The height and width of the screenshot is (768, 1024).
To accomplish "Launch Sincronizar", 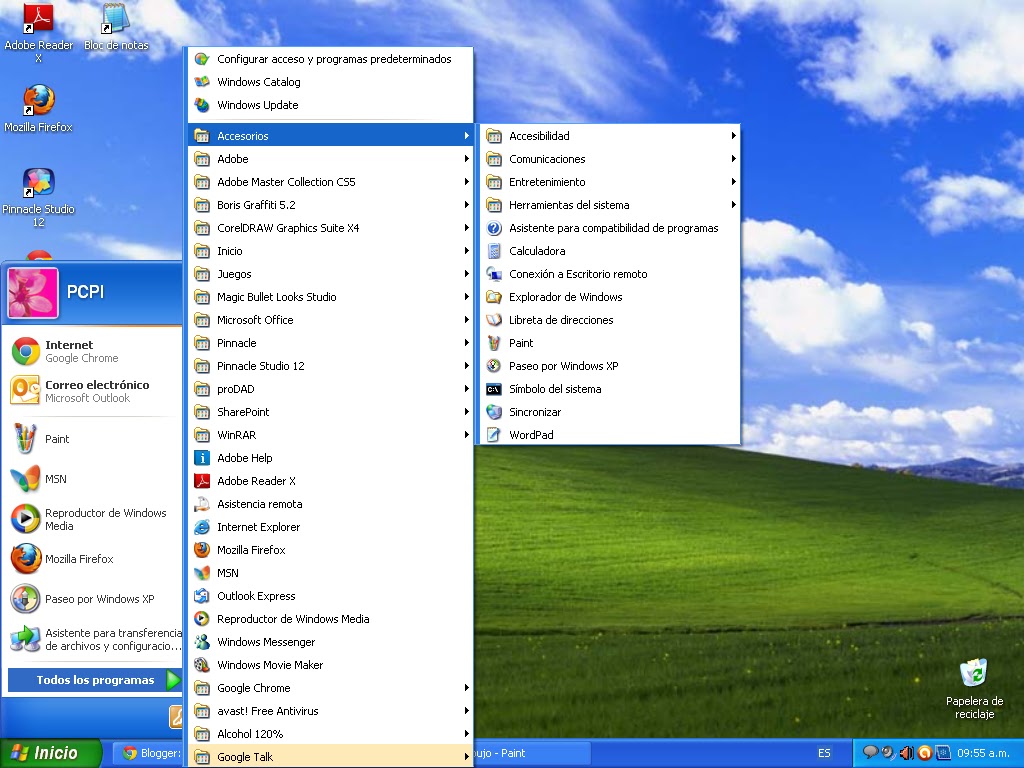I will click(x=610, y=412).
